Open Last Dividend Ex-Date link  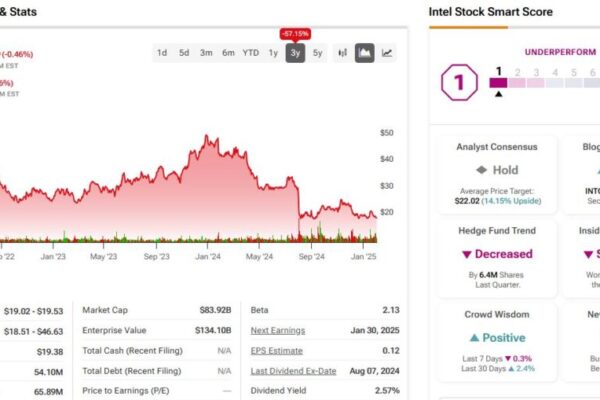click(293, 371)
